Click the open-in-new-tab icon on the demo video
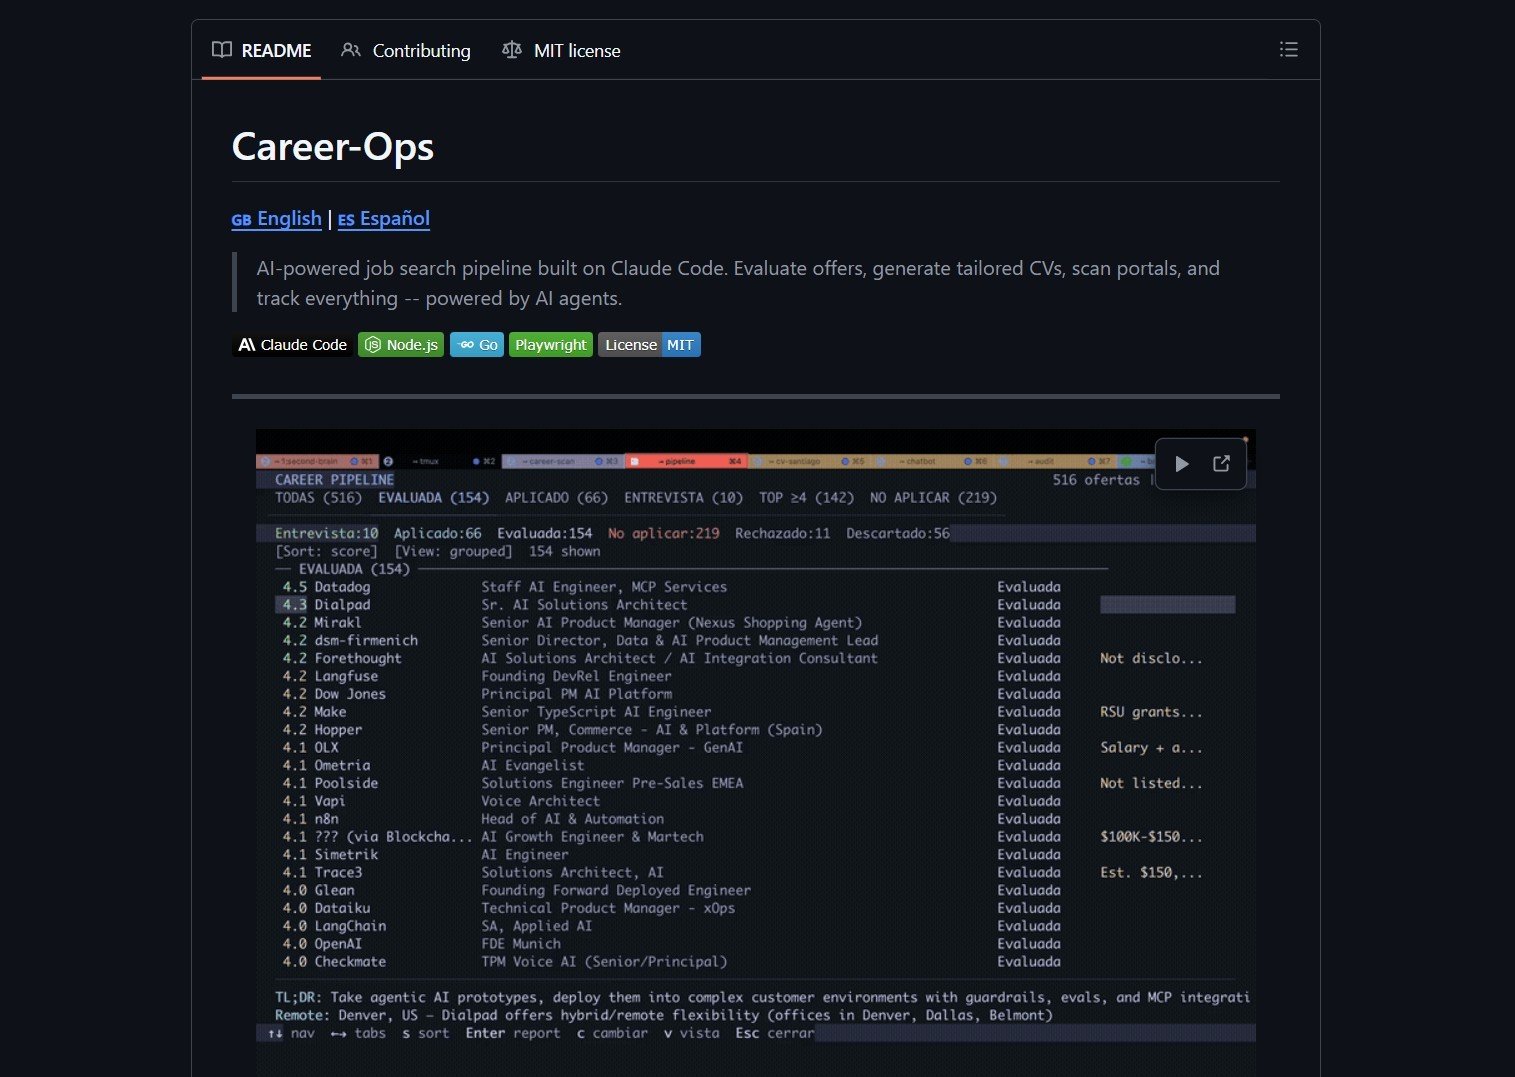 coord(1221,463)
